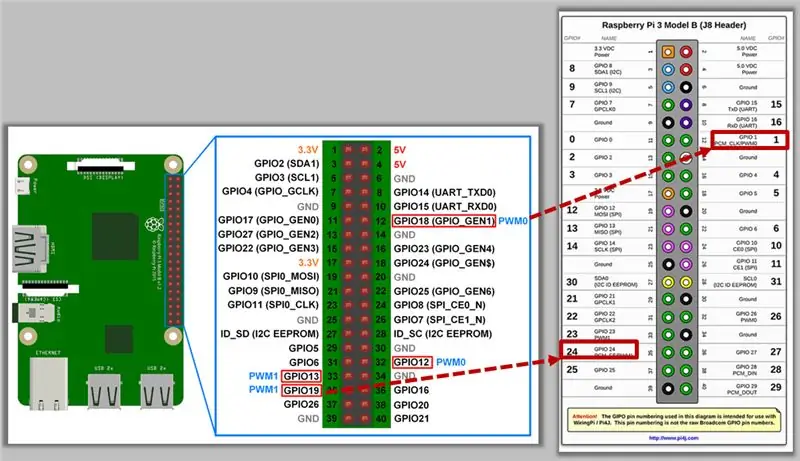Image resolution: width=800 pixels, height=461 pixels.
Task: Select GPIO25 (GPIO_GEN6) label
Action: pyautogui.click(x=444, y=291)
